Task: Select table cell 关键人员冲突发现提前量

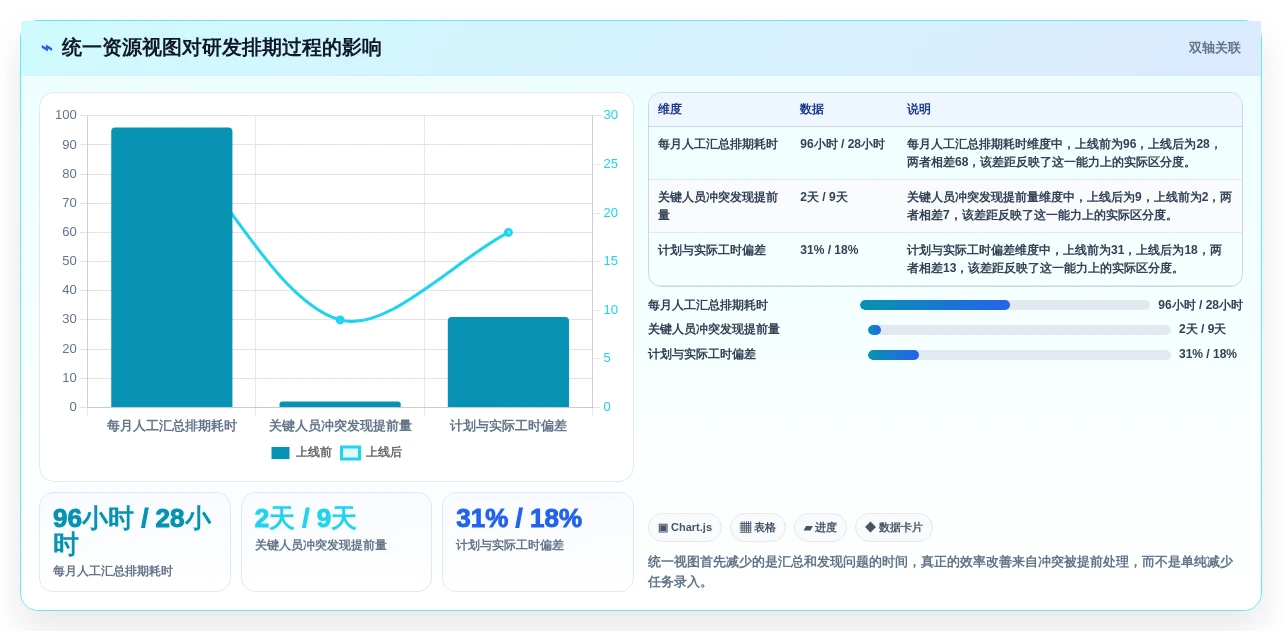Action: [718, 206]
